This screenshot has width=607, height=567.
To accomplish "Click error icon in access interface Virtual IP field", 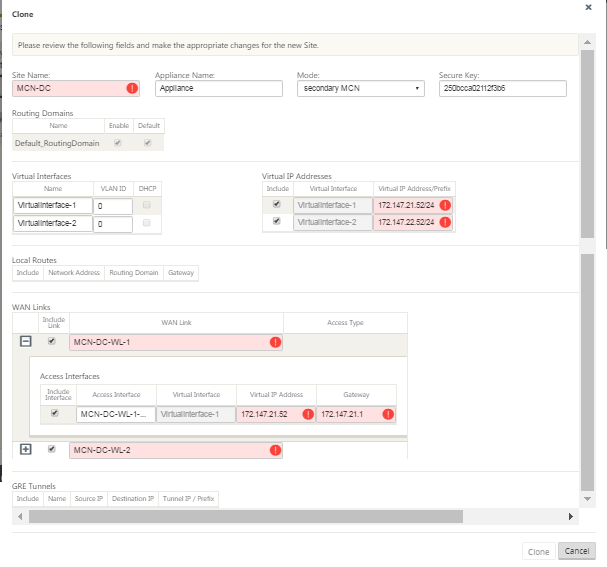I will [x=308, y=414].
